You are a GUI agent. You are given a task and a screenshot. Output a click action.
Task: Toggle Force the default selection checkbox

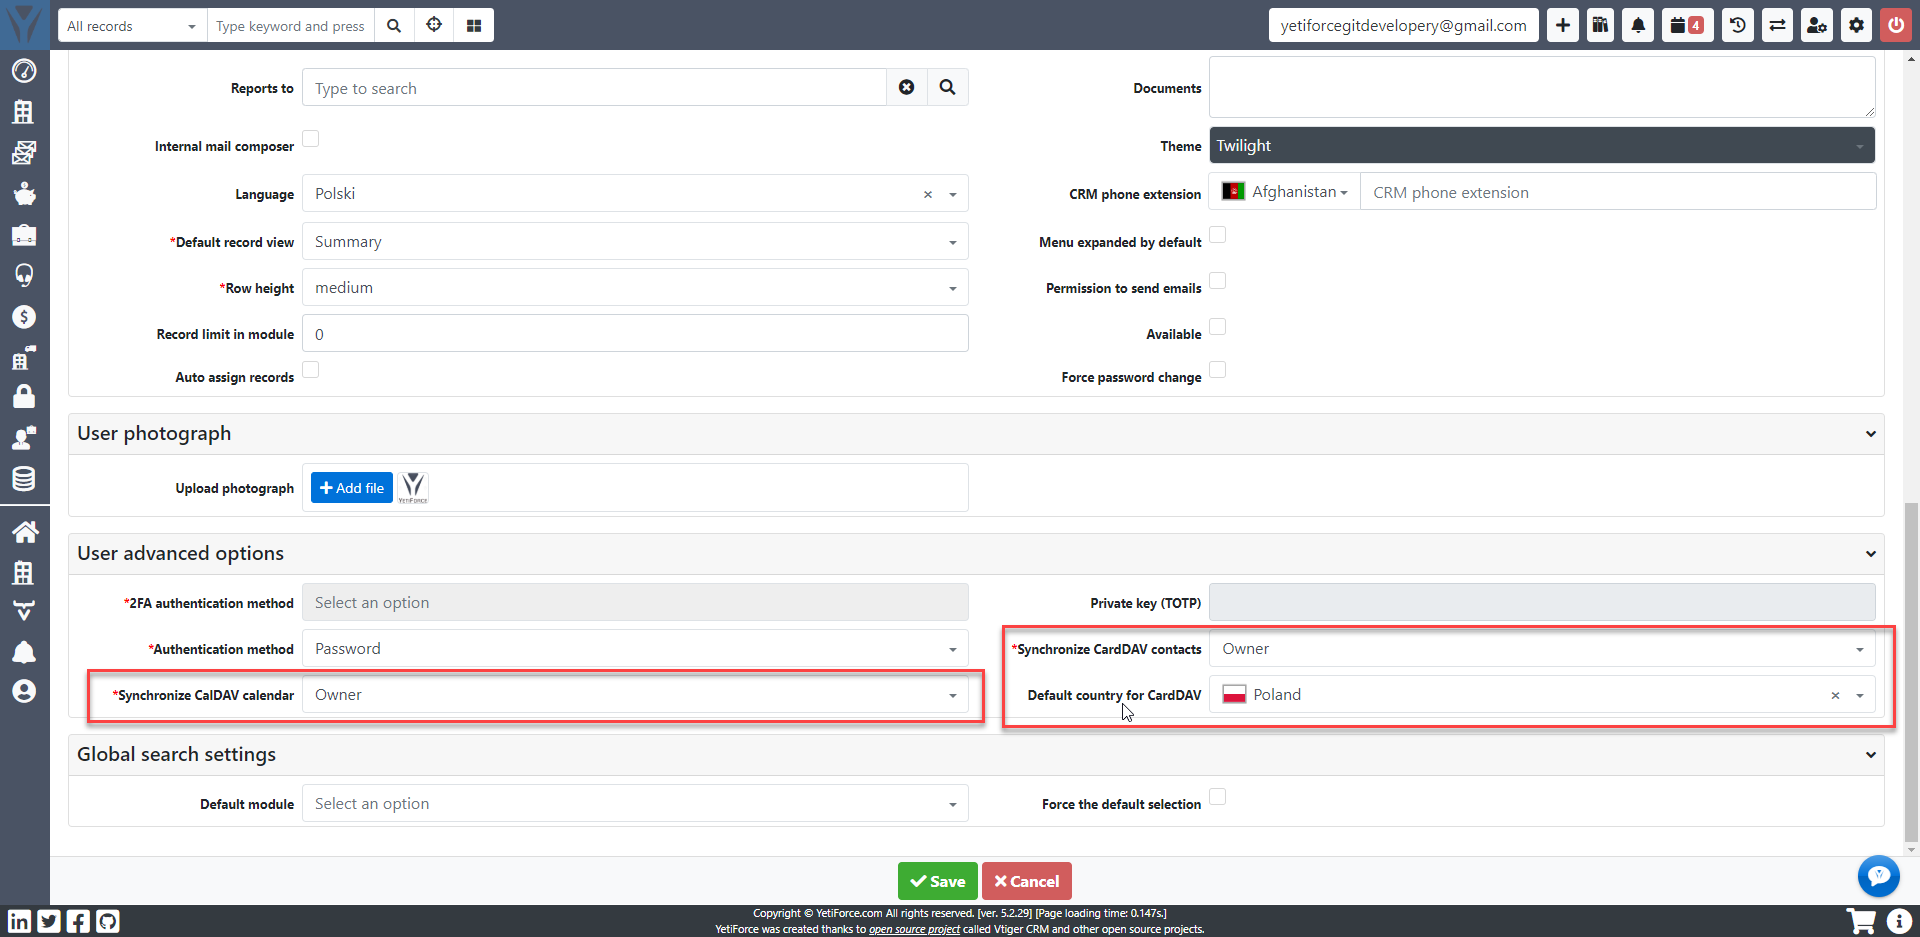(1218, 797)
